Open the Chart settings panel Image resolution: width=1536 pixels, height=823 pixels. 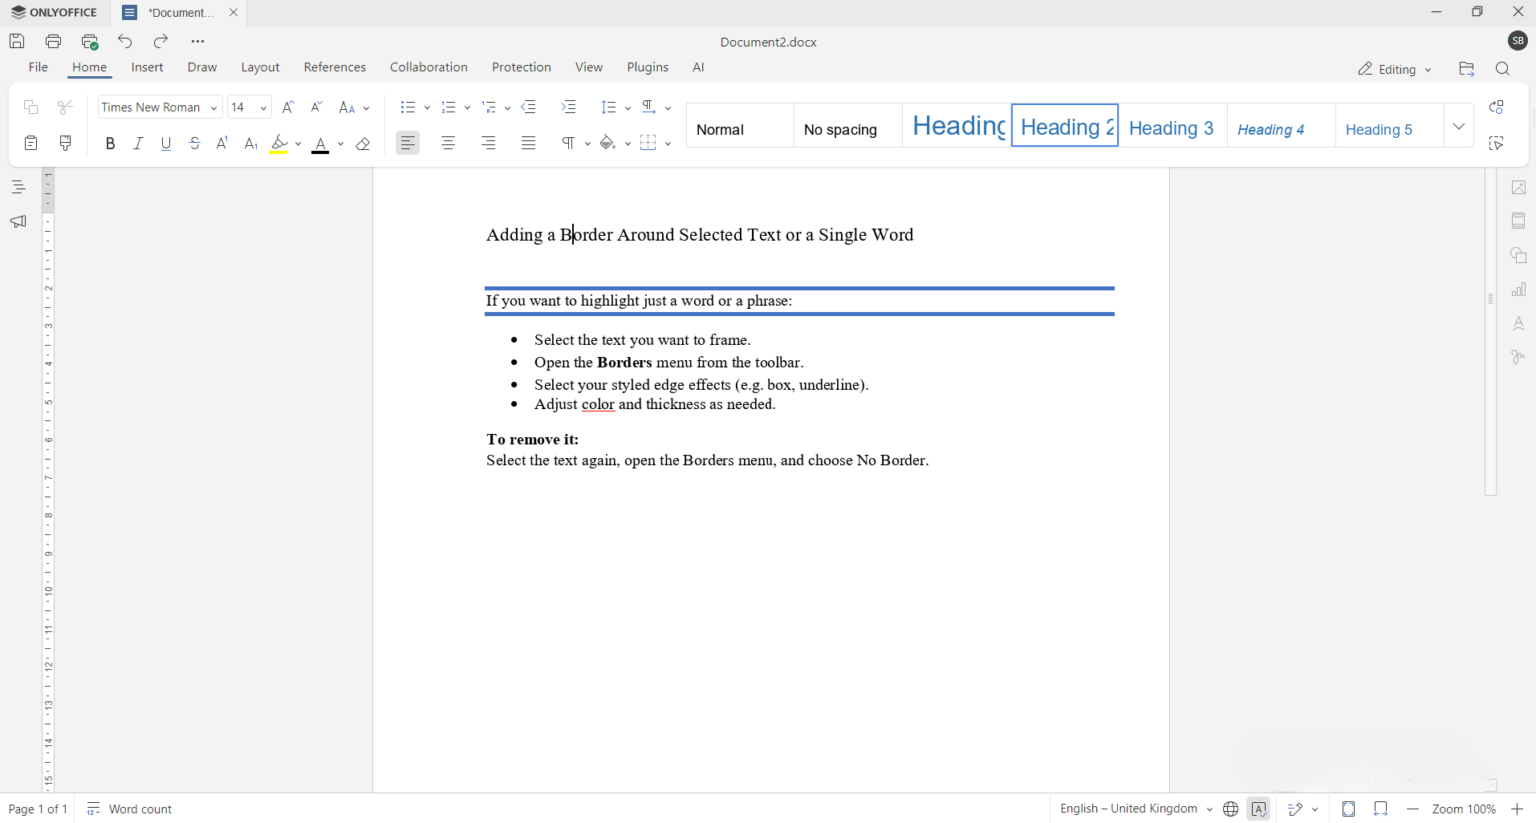[x=1518, y=289]
